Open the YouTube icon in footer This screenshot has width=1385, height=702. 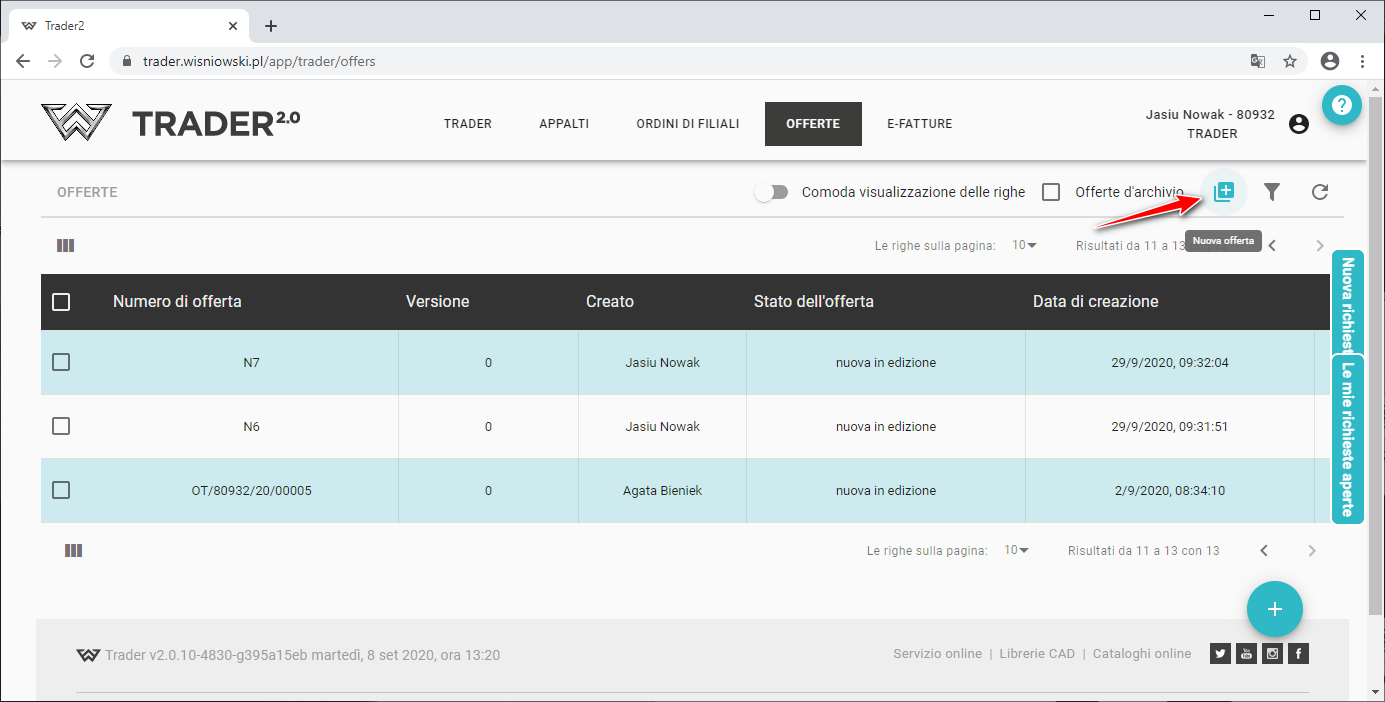(x=1246, y=654)
